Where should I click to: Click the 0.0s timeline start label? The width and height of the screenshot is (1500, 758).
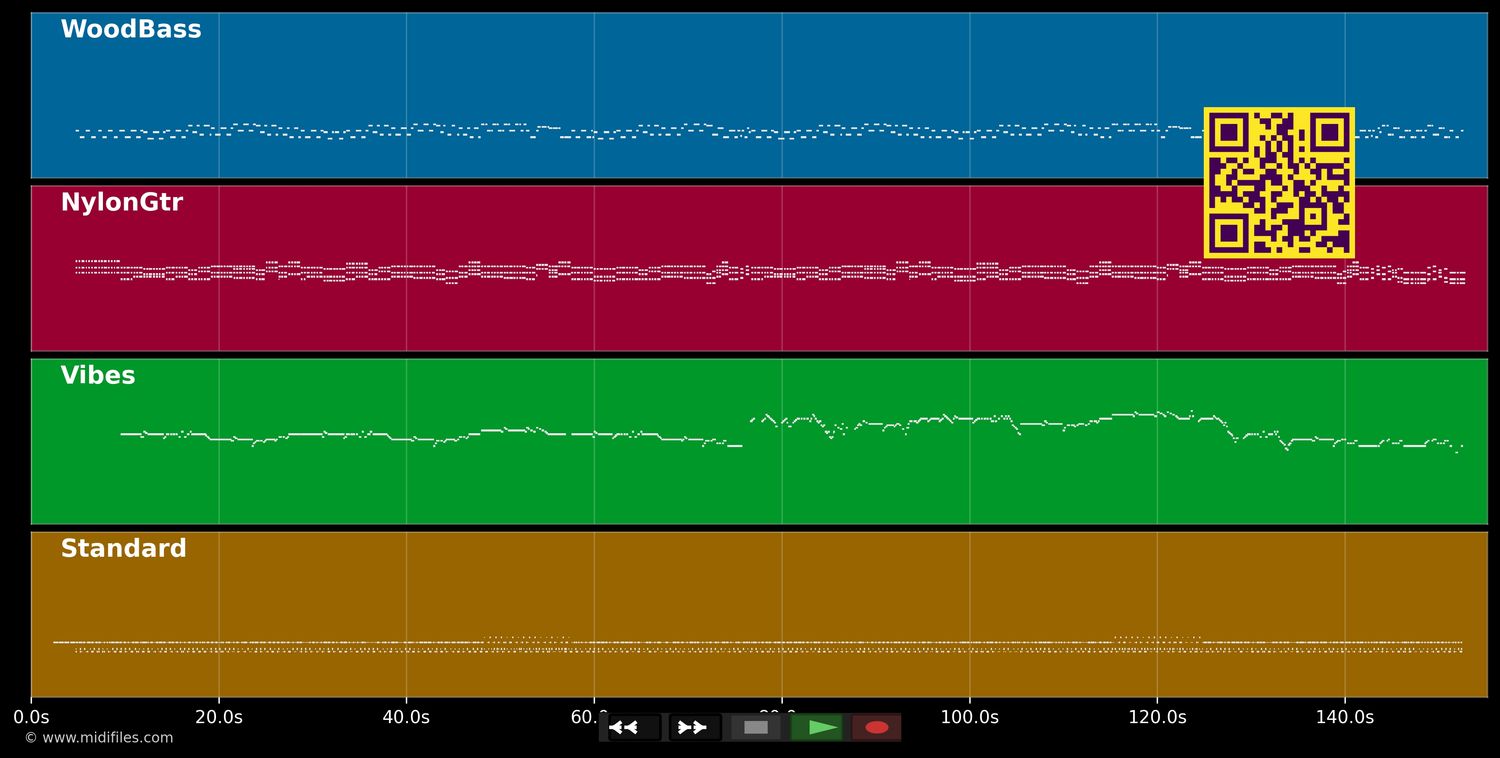click(x=31, y=717)
